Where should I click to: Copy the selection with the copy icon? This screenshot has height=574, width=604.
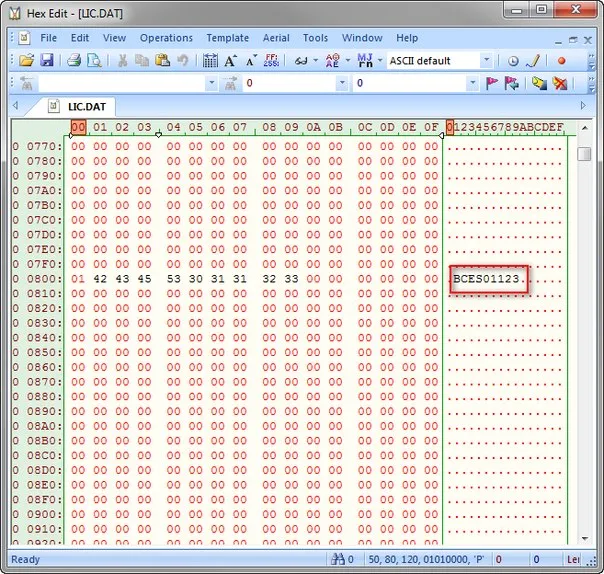[x=142, y=60]
